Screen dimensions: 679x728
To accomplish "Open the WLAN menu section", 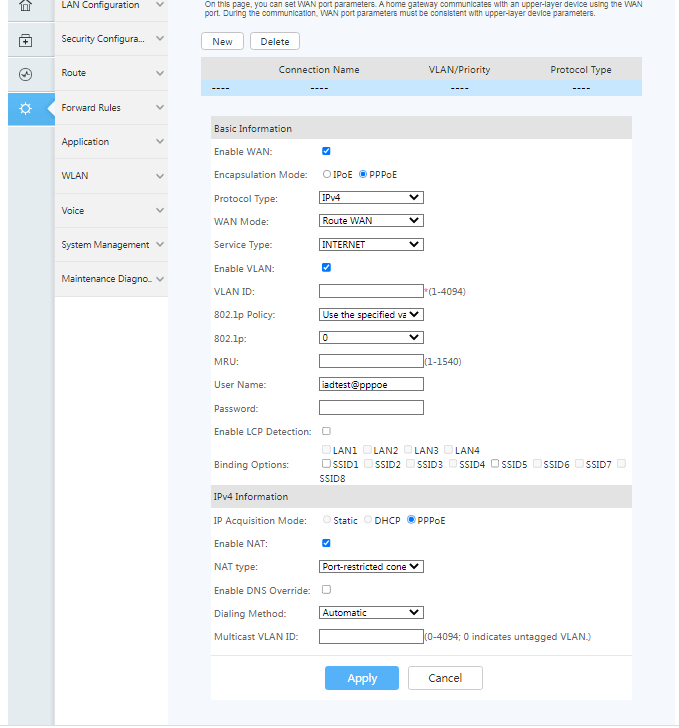I will click(111, 176).
